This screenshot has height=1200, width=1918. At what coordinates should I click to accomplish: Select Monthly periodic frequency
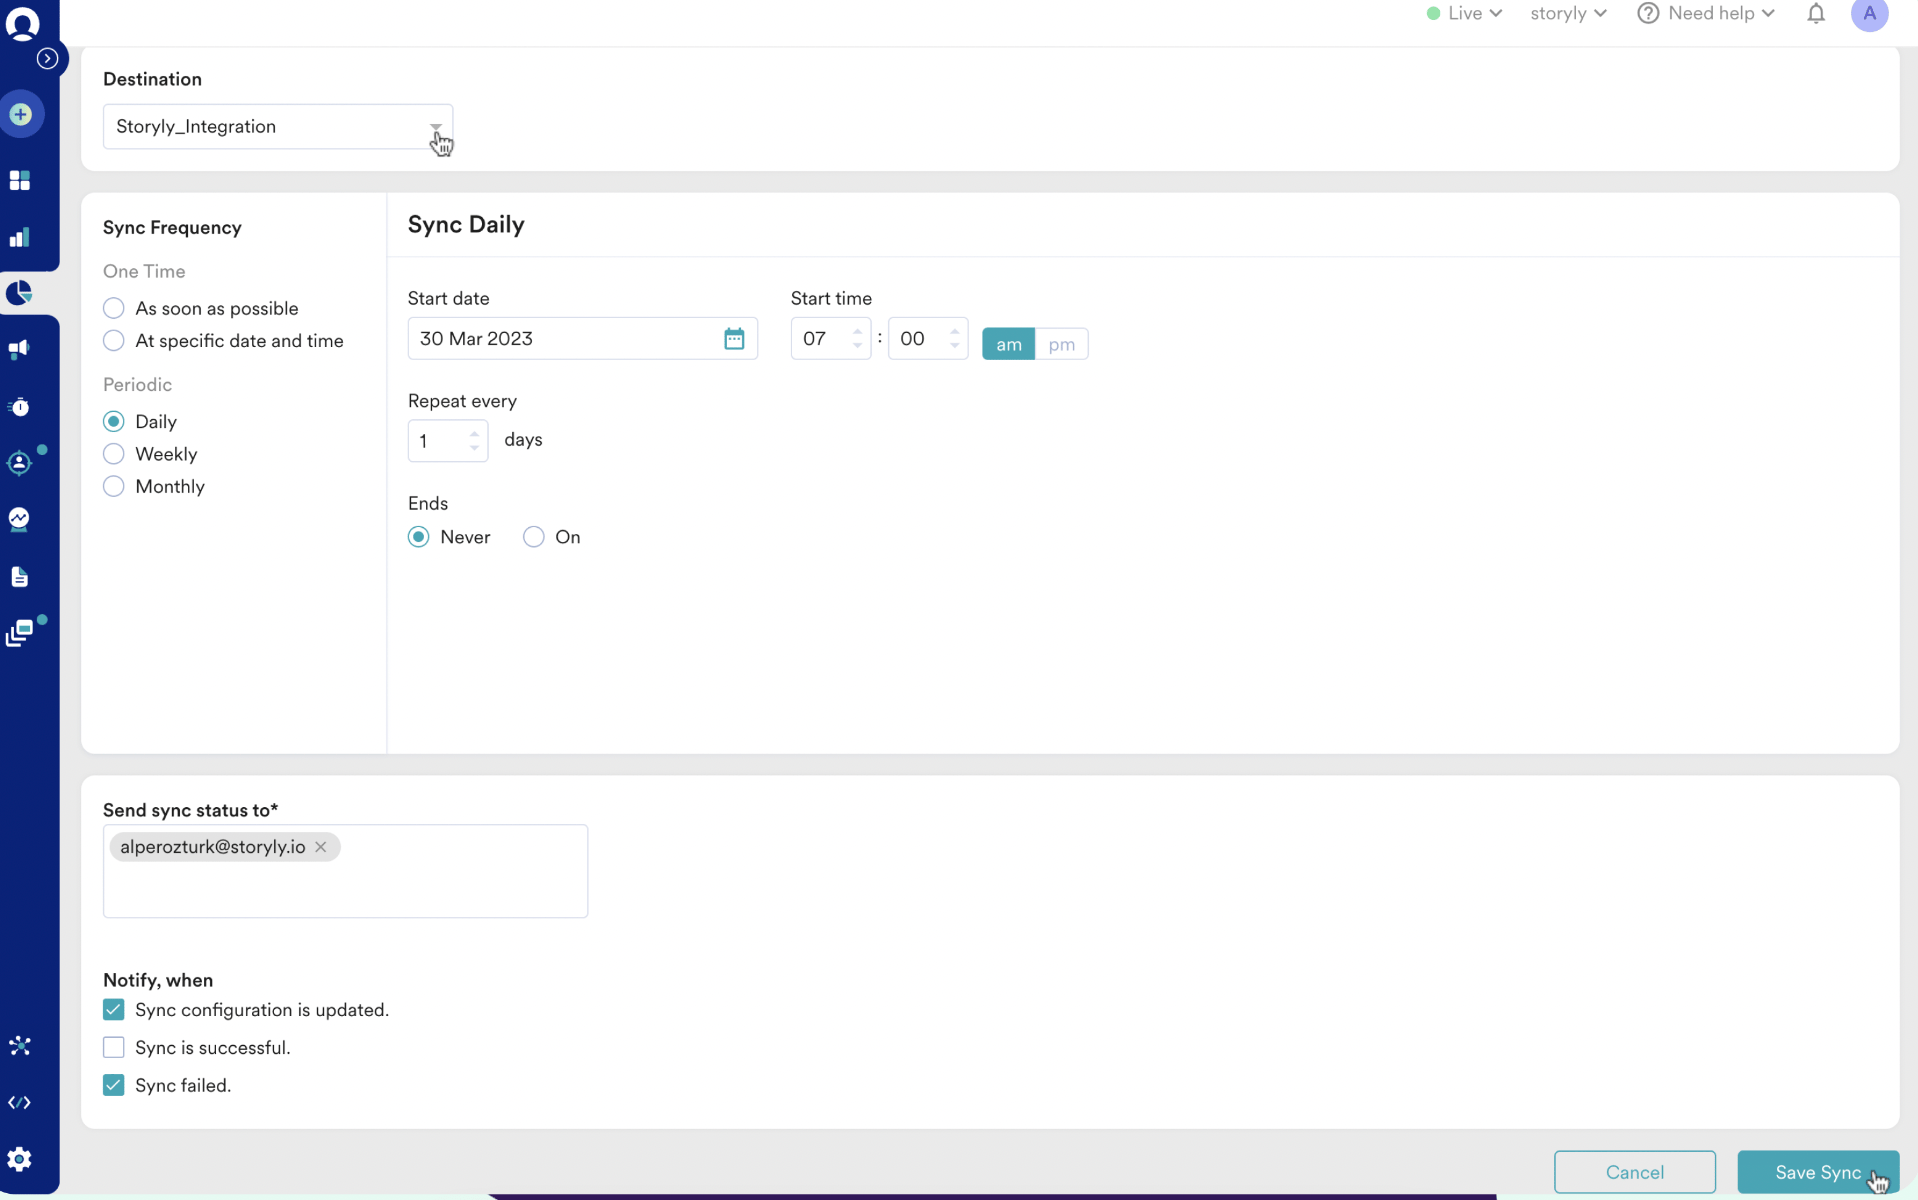pyautogui.click(x=114, y=487)
